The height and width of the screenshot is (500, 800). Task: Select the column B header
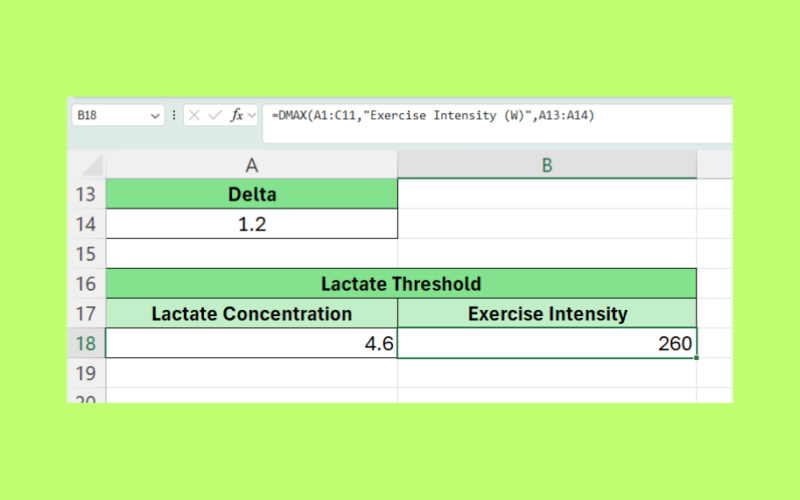click(546, 165)
